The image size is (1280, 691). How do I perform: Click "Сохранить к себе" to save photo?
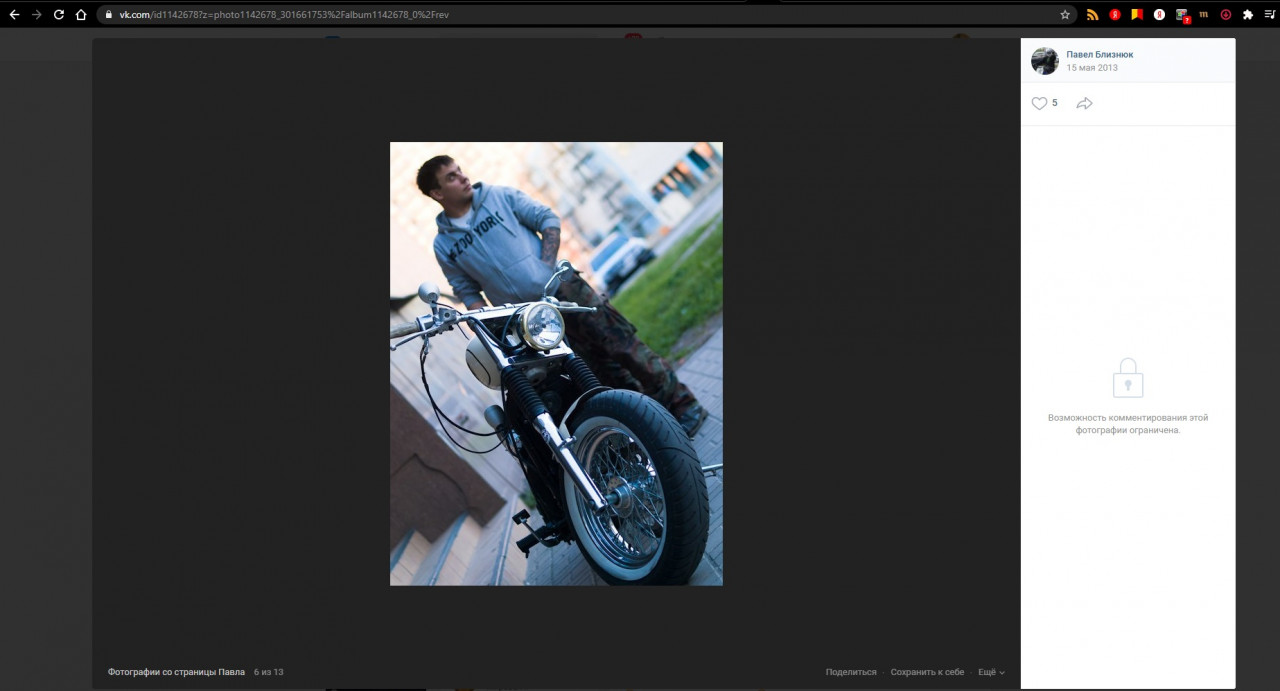tap(927, 672)
